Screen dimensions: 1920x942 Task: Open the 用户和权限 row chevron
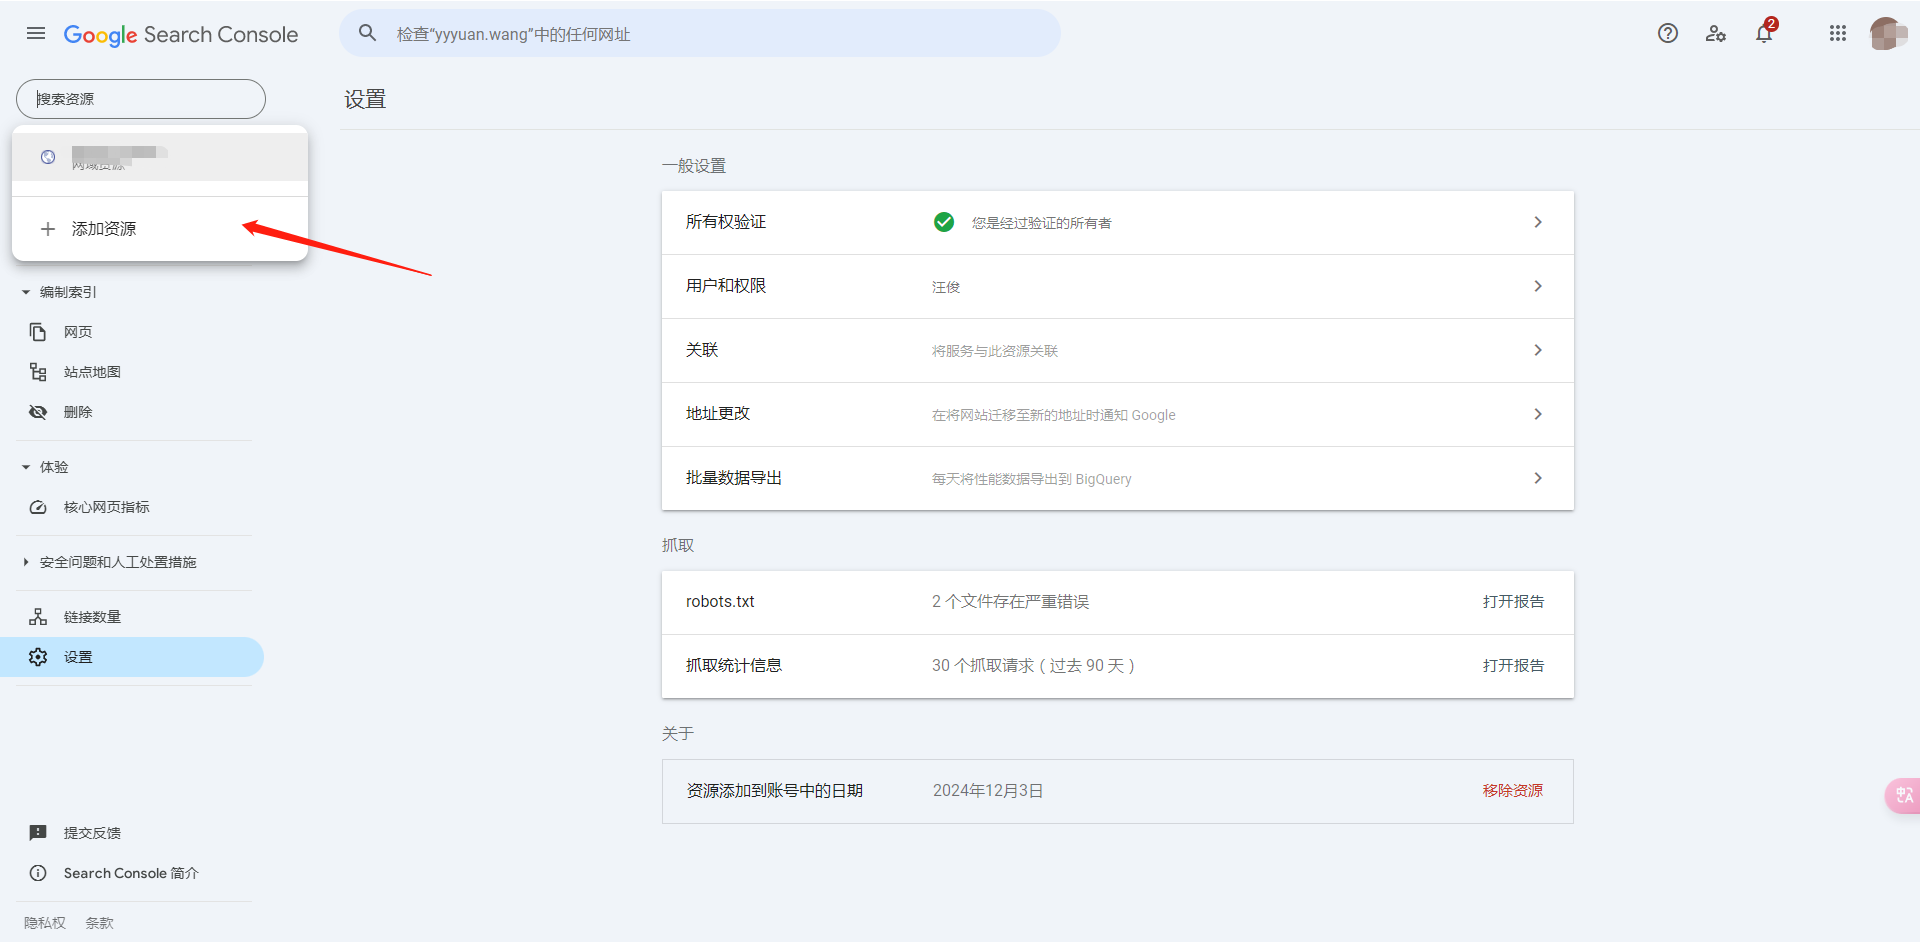pos(1537,287)
